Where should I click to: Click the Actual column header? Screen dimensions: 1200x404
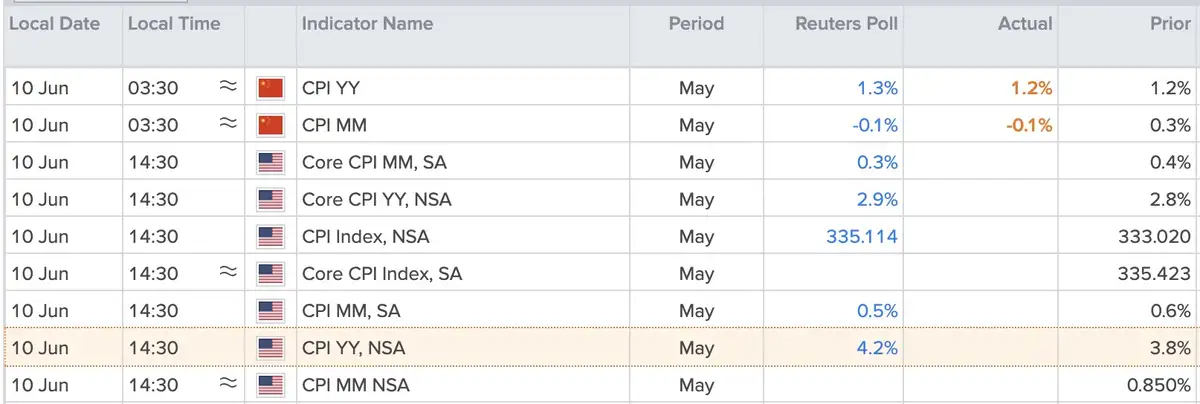[x=1026, y=24]
